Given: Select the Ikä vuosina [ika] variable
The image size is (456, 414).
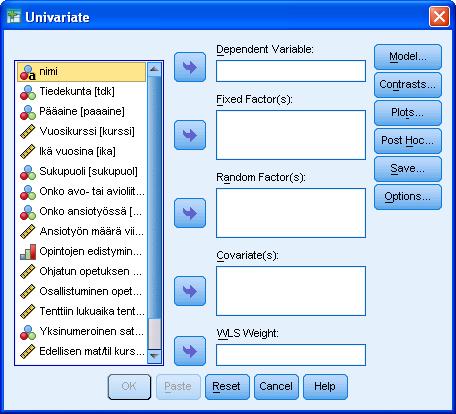Looking at the screenshot, I should pyautogui.click(x=82, y=152).
